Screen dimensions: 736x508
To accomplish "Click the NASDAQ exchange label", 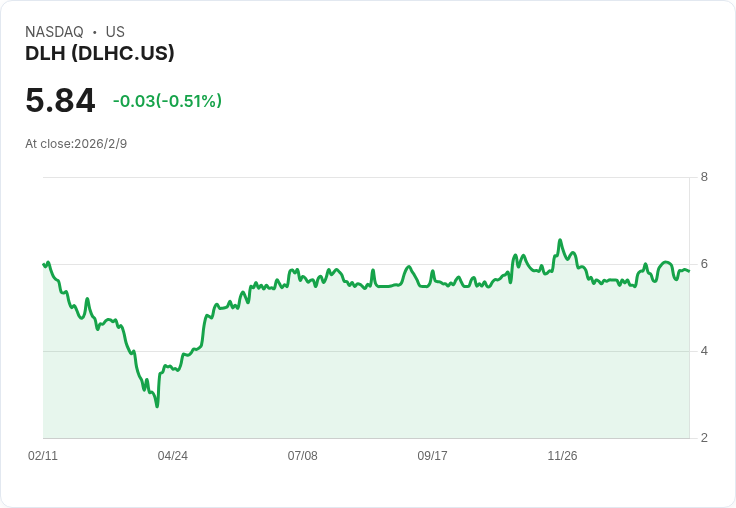I will [54, 32].
